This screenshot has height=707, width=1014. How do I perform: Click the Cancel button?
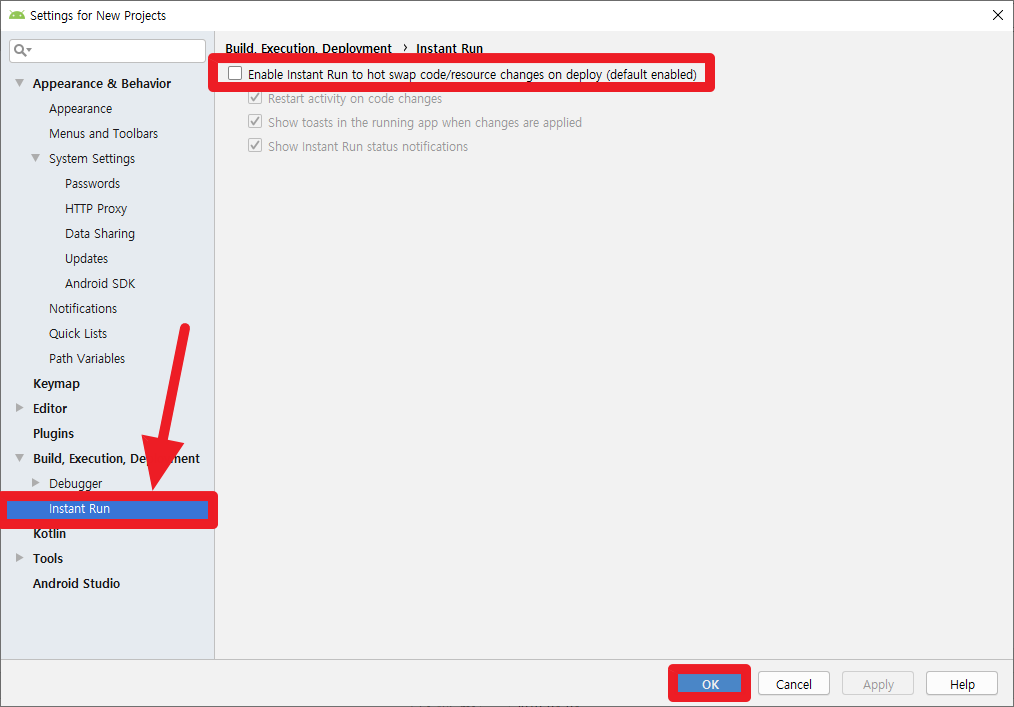point(793,684)
